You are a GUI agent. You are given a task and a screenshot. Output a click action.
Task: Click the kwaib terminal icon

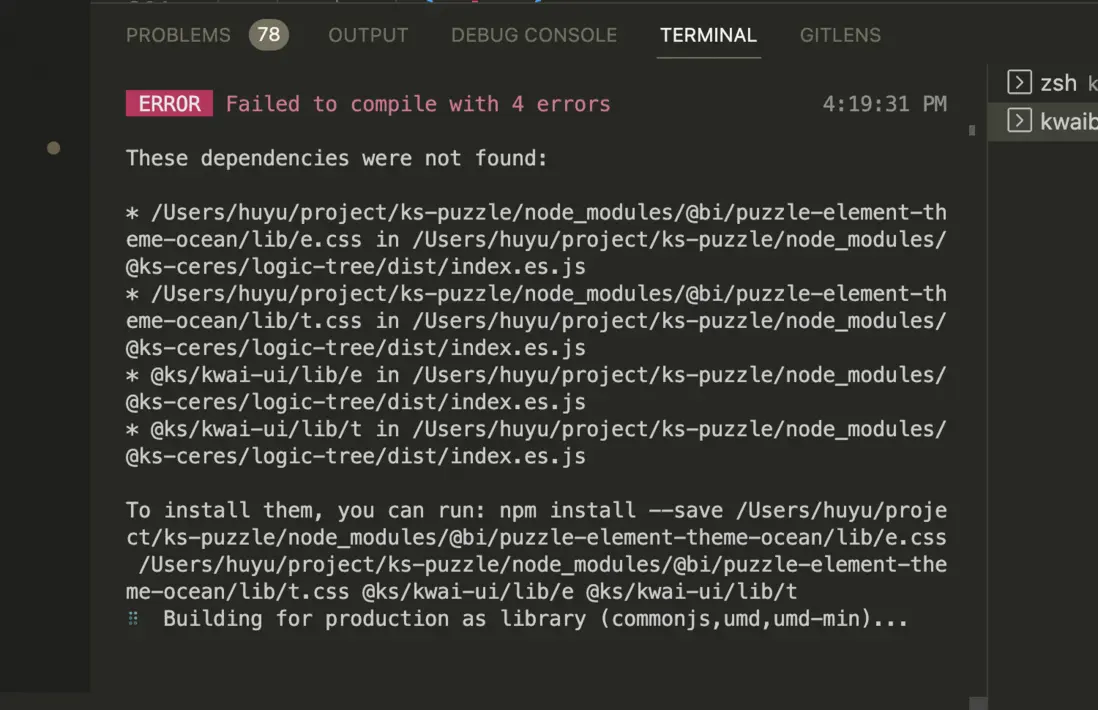tap(1019, 122)
